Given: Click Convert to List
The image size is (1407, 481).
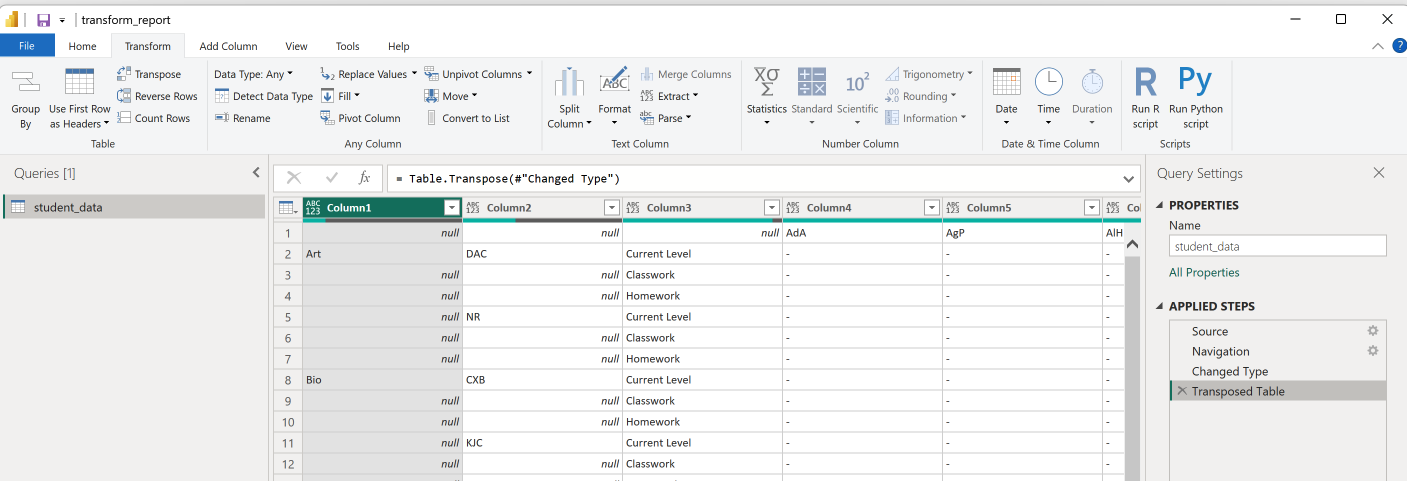Looking at the screenshot, I should click(x=467, y=118).
